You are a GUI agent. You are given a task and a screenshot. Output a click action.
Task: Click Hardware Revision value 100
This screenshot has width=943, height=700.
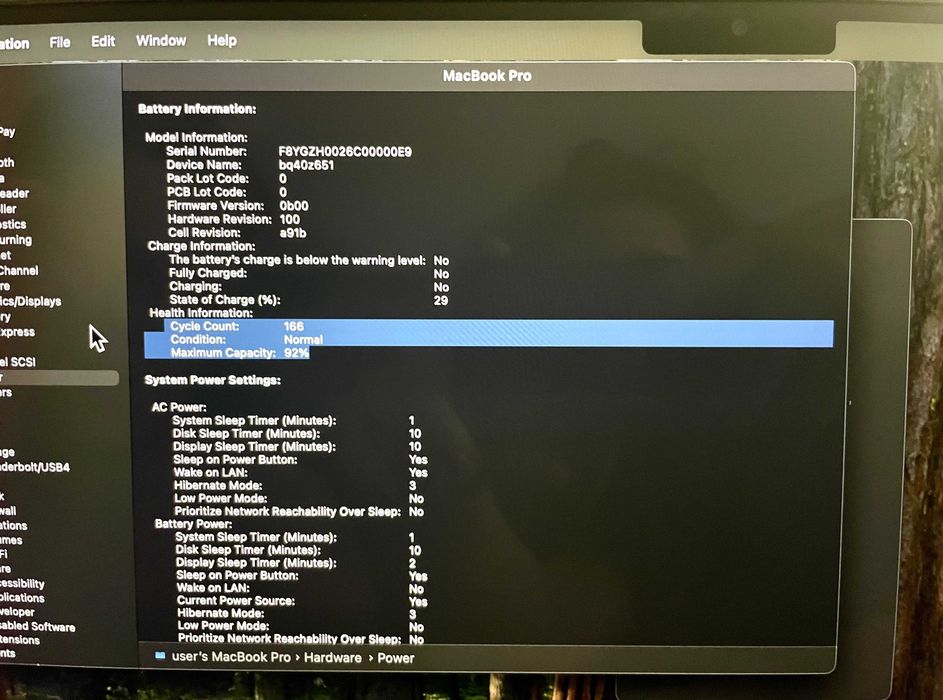point(290,220)
